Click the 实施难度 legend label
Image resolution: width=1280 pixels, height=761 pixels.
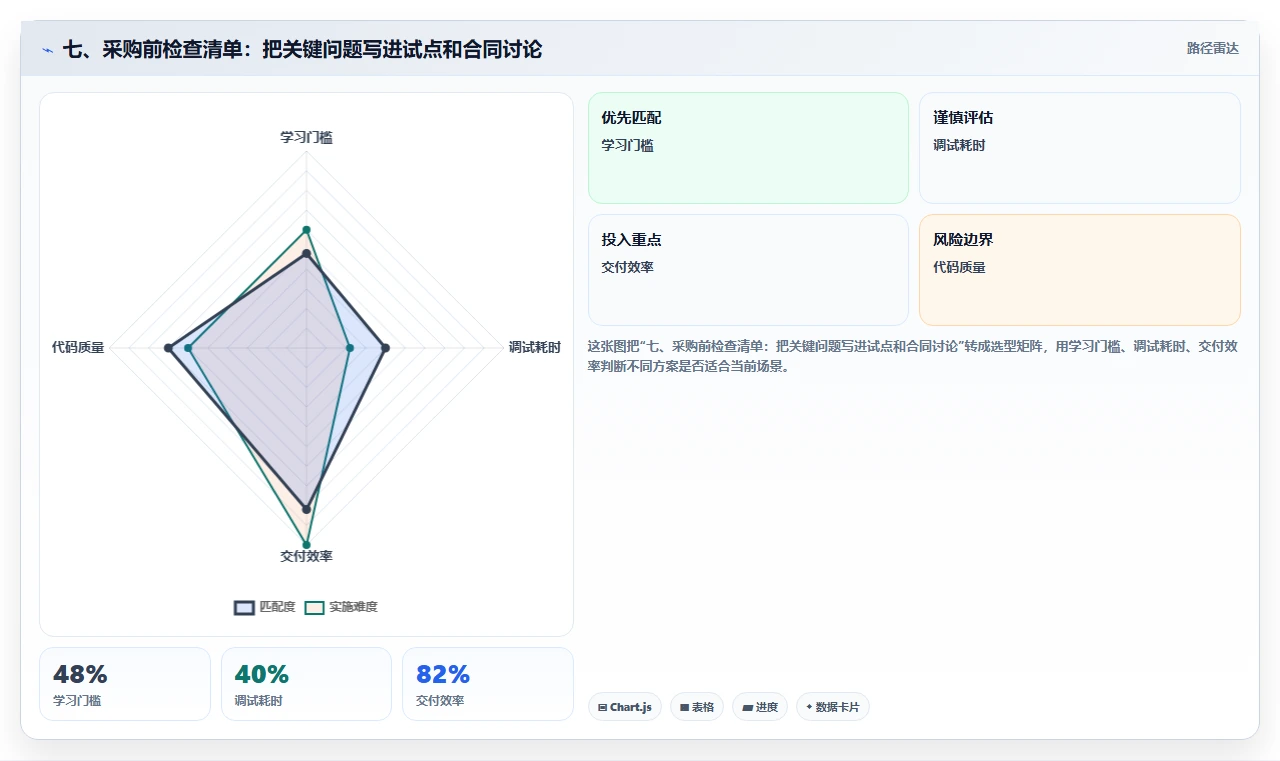353,607
